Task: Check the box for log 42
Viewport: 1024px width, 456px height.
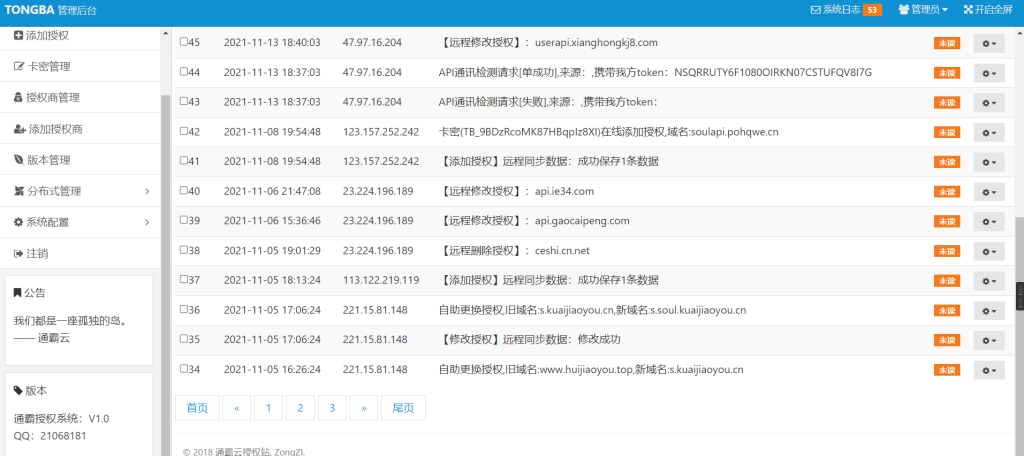Action: [x=184, y=131]
